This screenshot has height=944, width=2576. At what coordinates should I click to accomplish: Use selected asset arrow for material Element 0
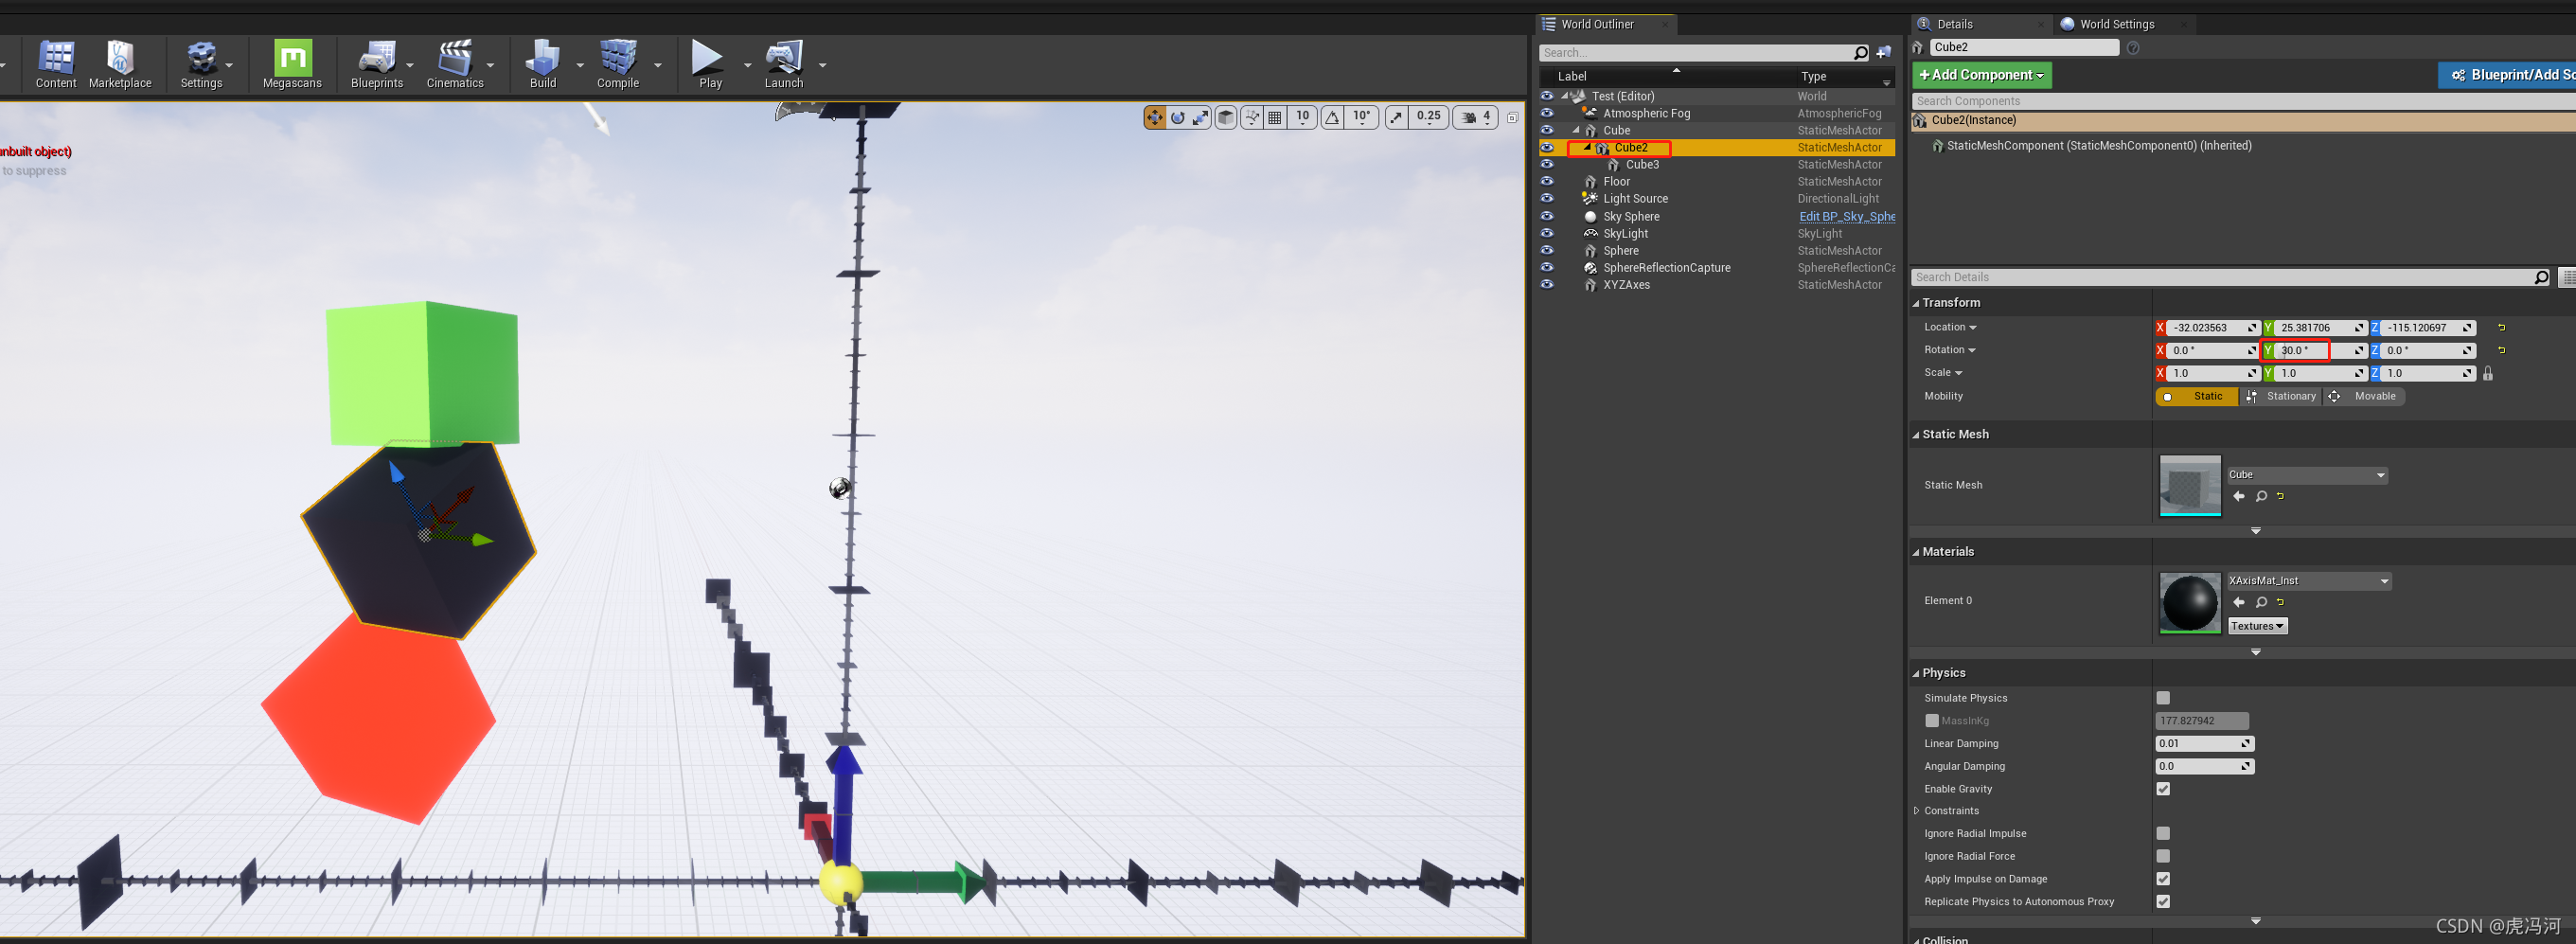click(2239, 603)
